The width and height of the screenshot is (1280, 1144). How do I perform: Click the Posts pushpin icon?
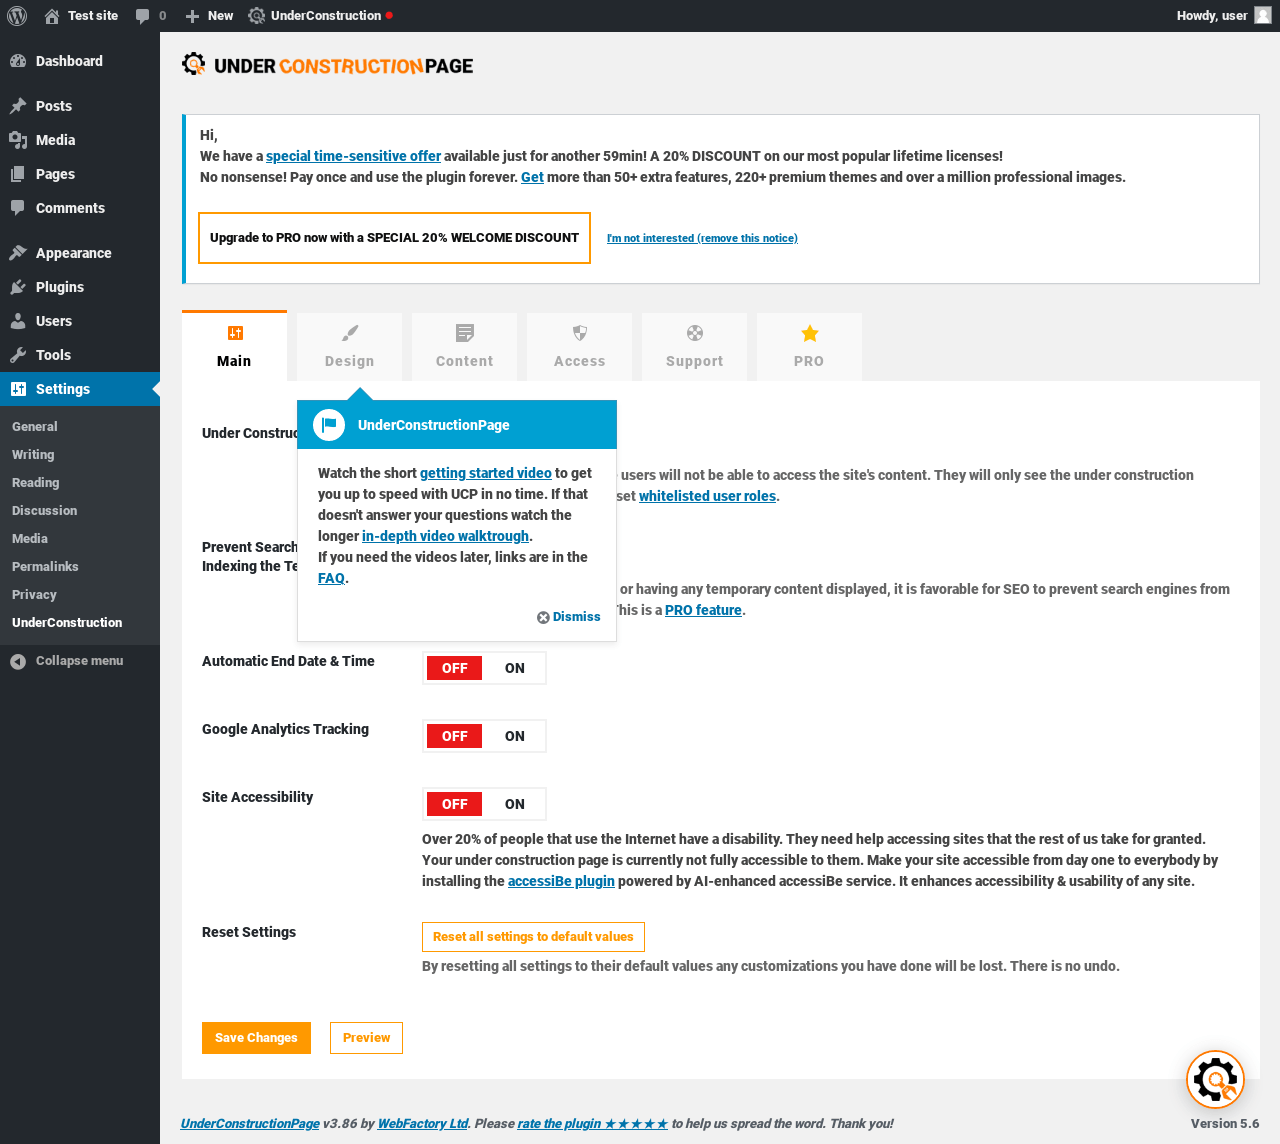(18, 106)
